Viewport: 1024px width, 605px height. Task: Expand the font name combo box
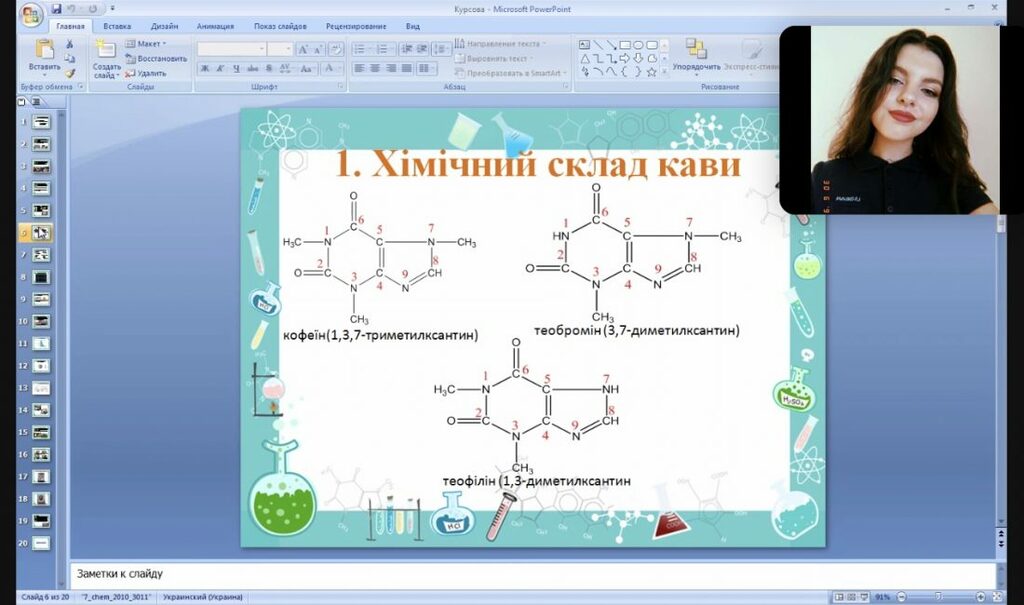[263, 49]
